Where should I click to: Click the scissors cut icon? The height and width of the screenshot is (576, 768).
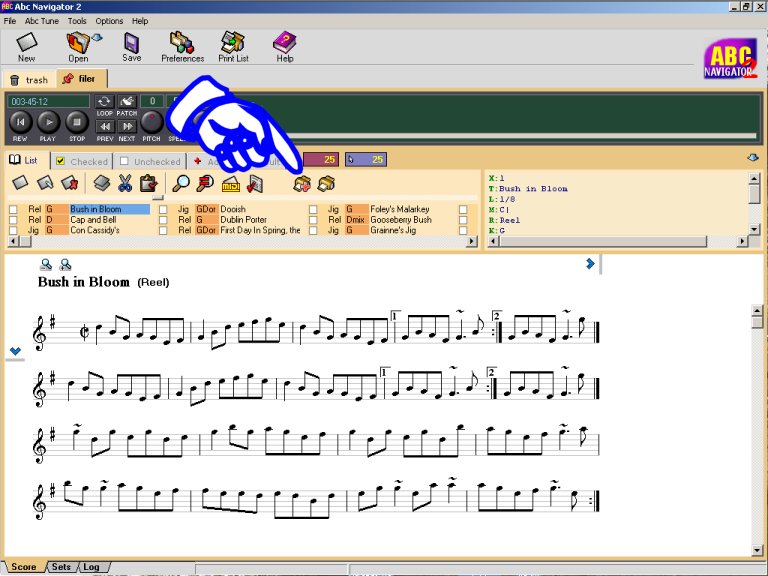click(125, 183)
